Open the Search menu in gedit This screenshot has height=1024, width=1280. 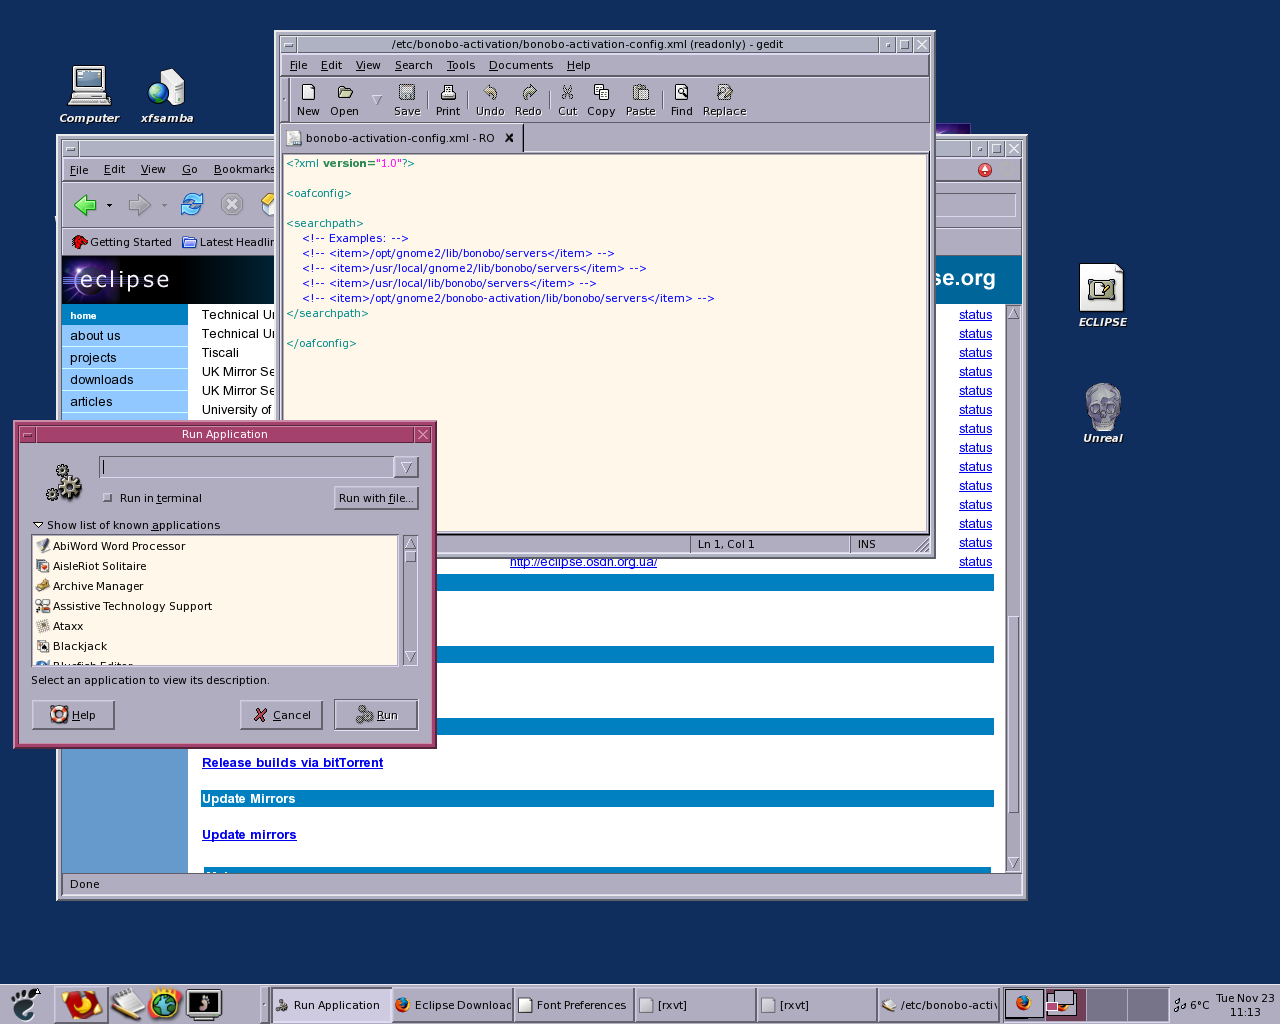413,65
